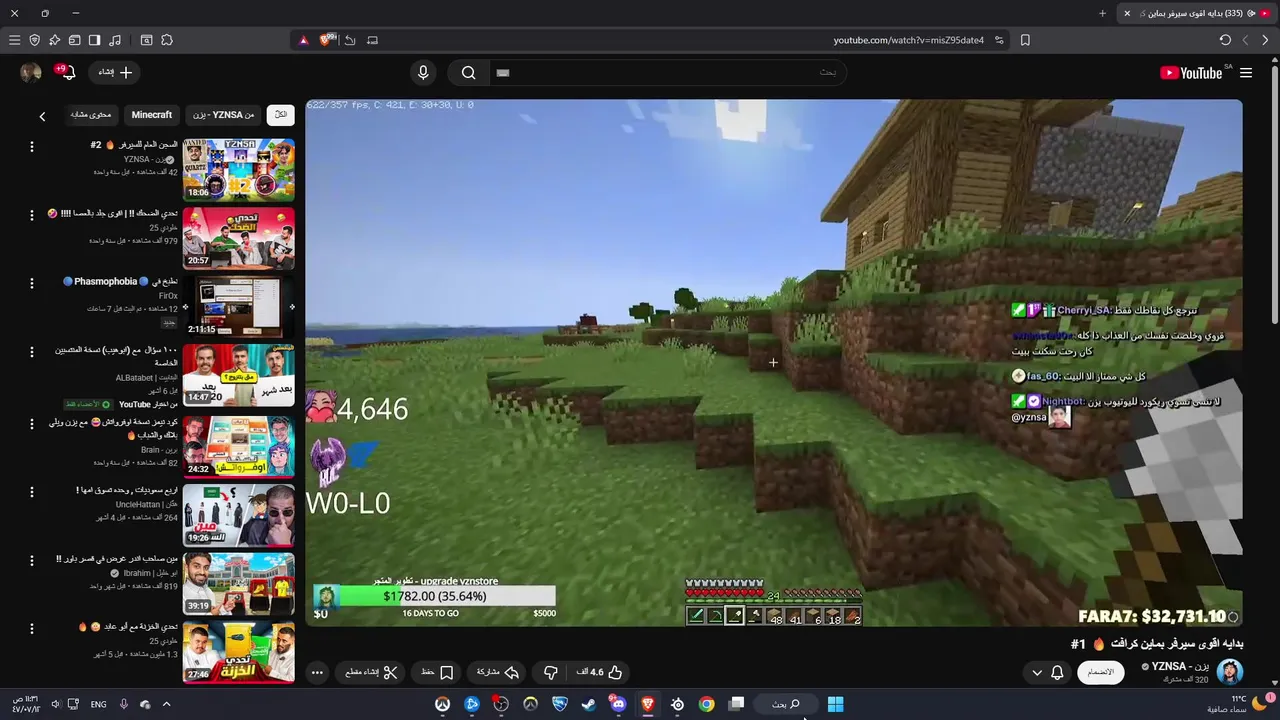Image resolution: width=1280 pixels, height=720 pixels.
Task: Open the weather widget on taskbar
Action: tap(1240, 704)
